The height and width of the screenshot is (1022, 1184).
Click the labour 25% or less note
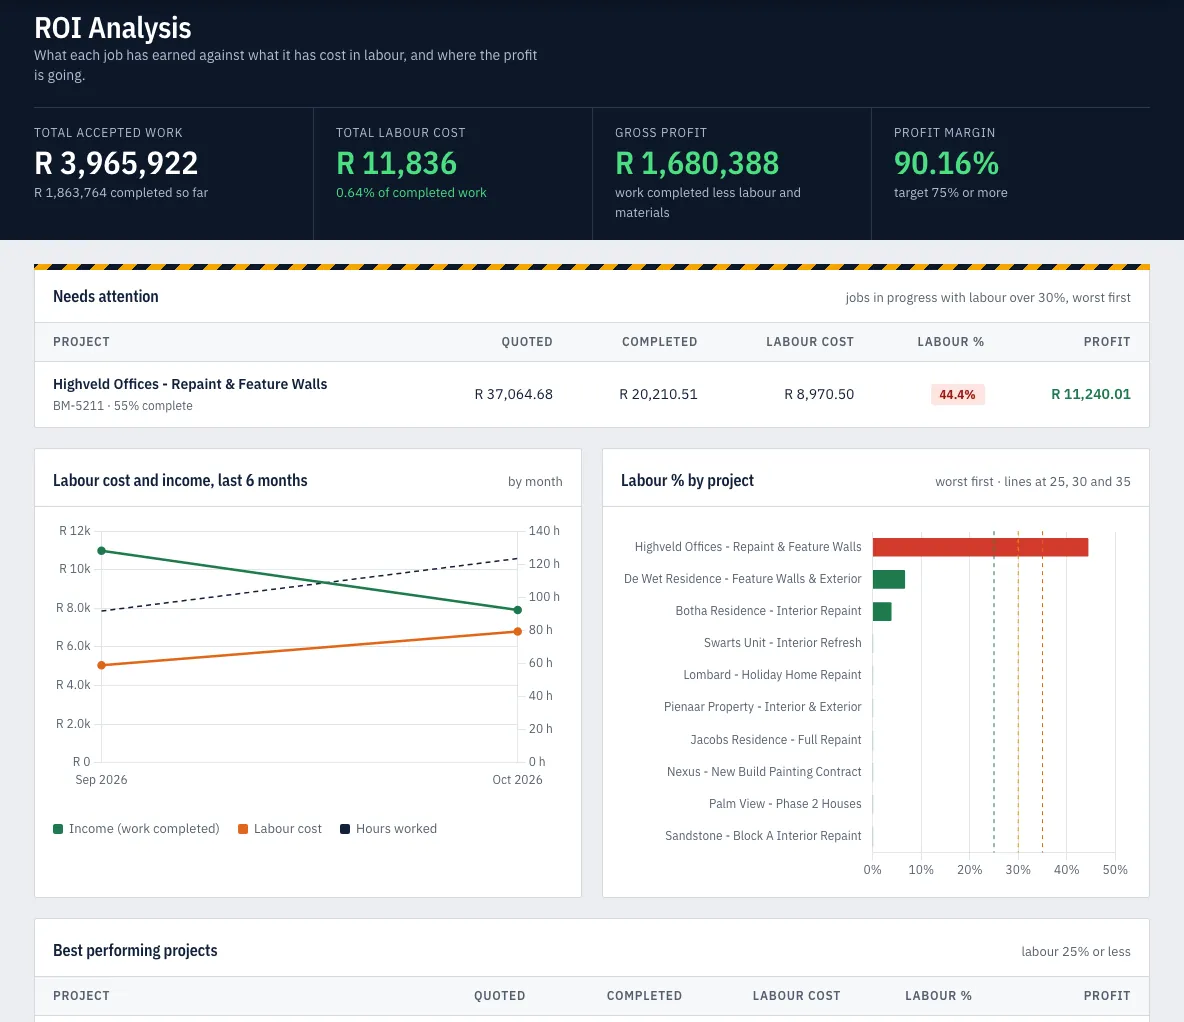(1076, 952)
